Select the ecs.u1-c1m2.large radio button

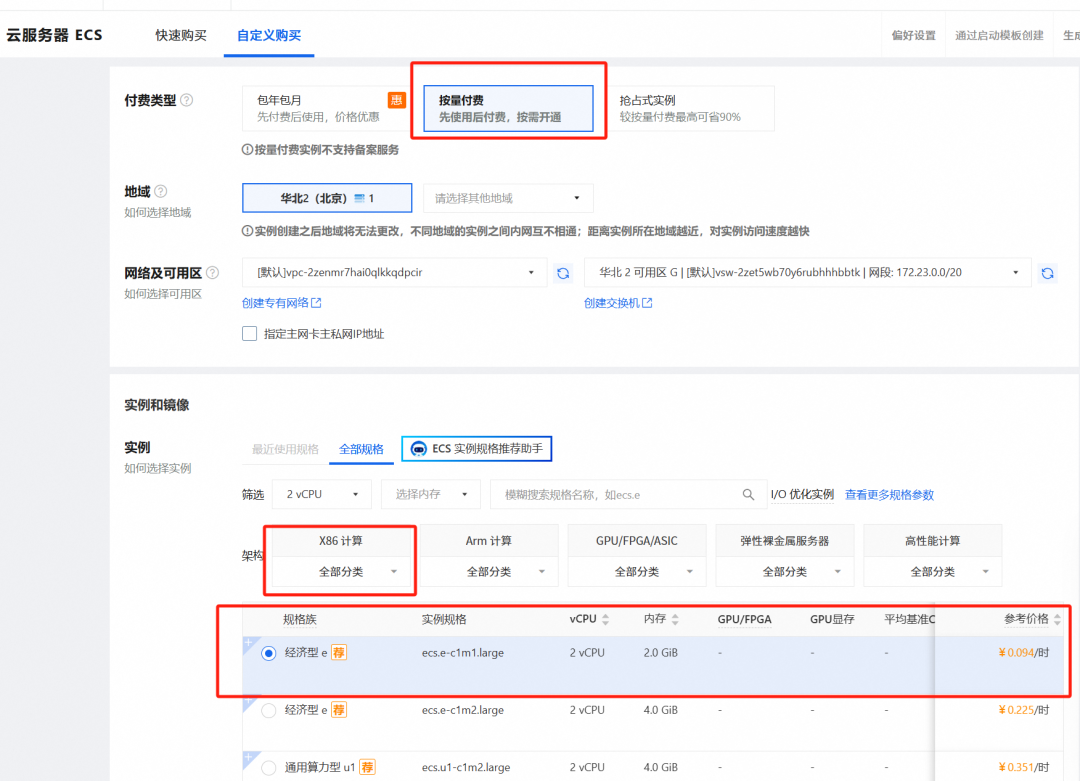point(269,768)
